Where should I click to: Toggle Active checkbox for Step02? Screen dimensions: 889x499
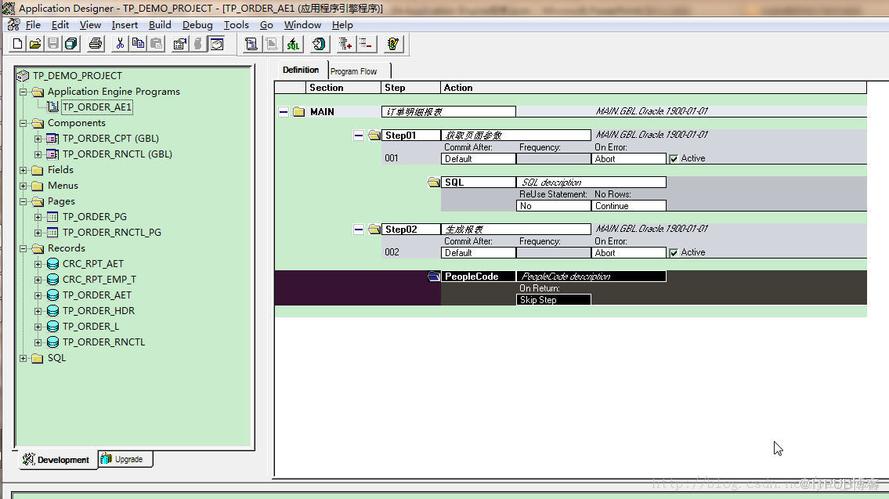click(x=673, y=253)
